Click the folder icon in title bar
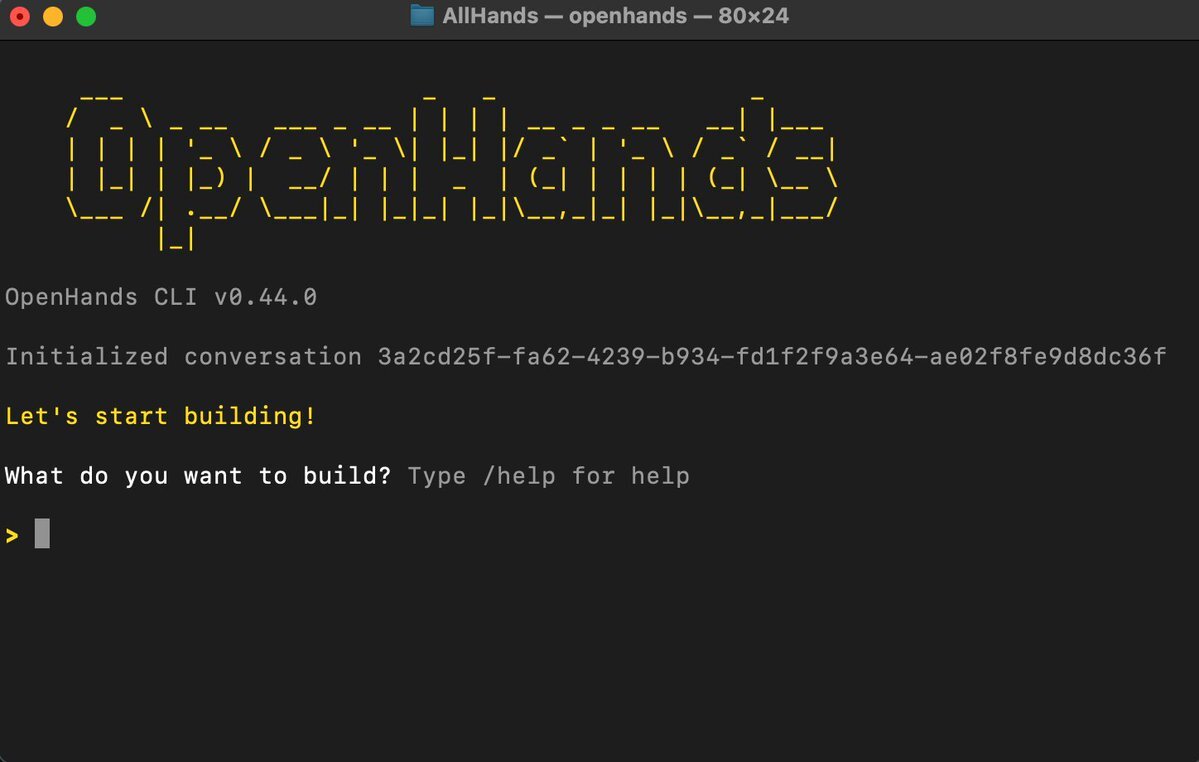 click(422, 15)
